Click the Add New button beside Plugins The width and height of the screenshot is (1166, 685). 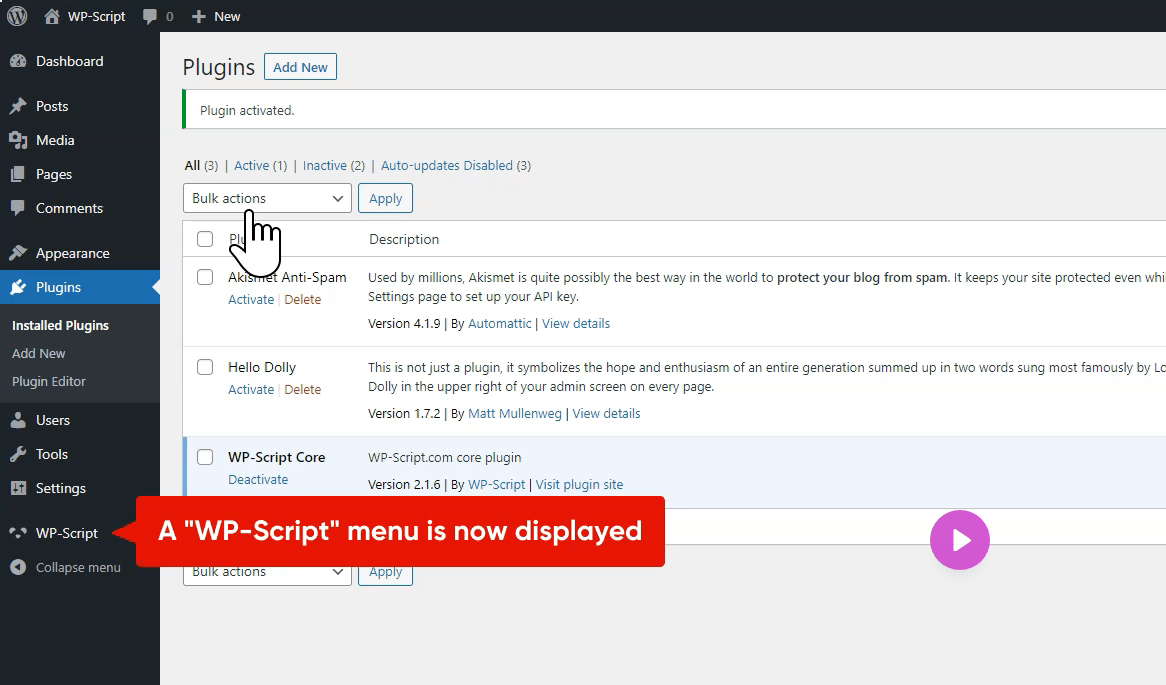tap(300, 67)
